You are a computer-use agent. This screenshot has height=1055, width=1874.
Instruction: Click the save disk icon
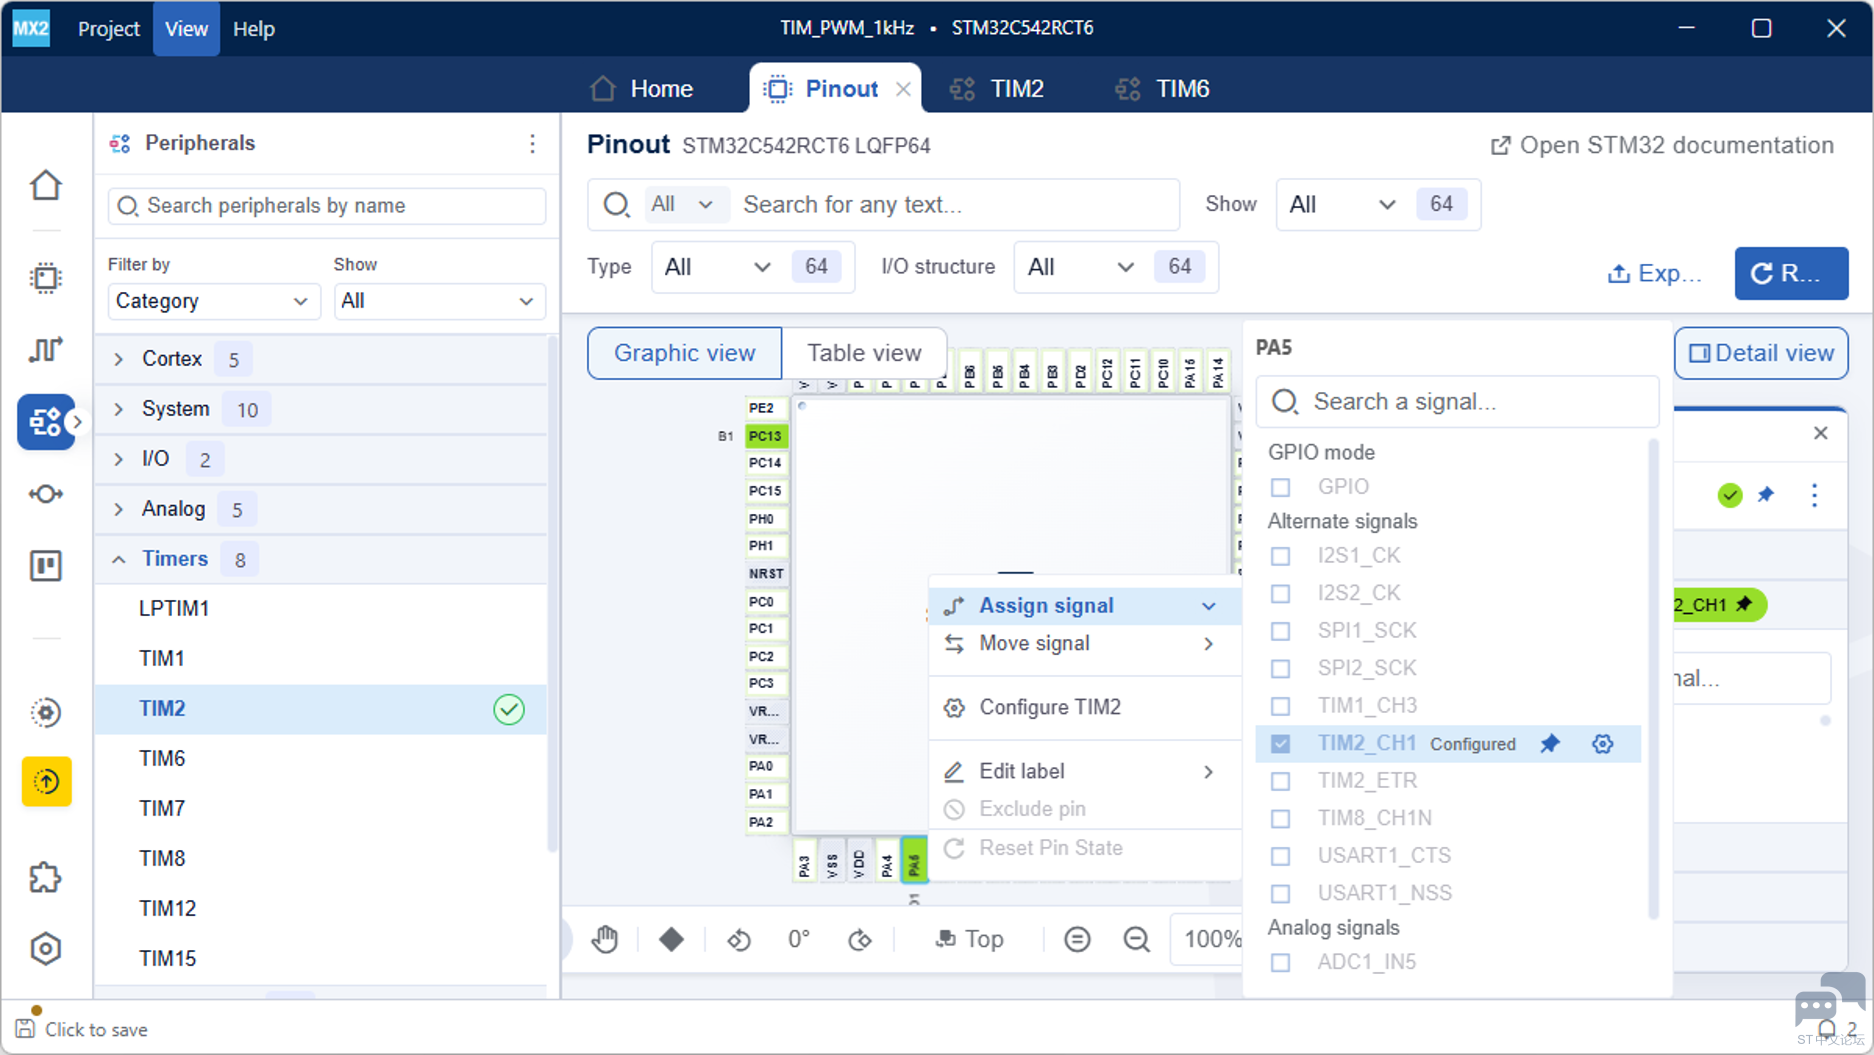pyautogui.click(x=26, y=1028)
